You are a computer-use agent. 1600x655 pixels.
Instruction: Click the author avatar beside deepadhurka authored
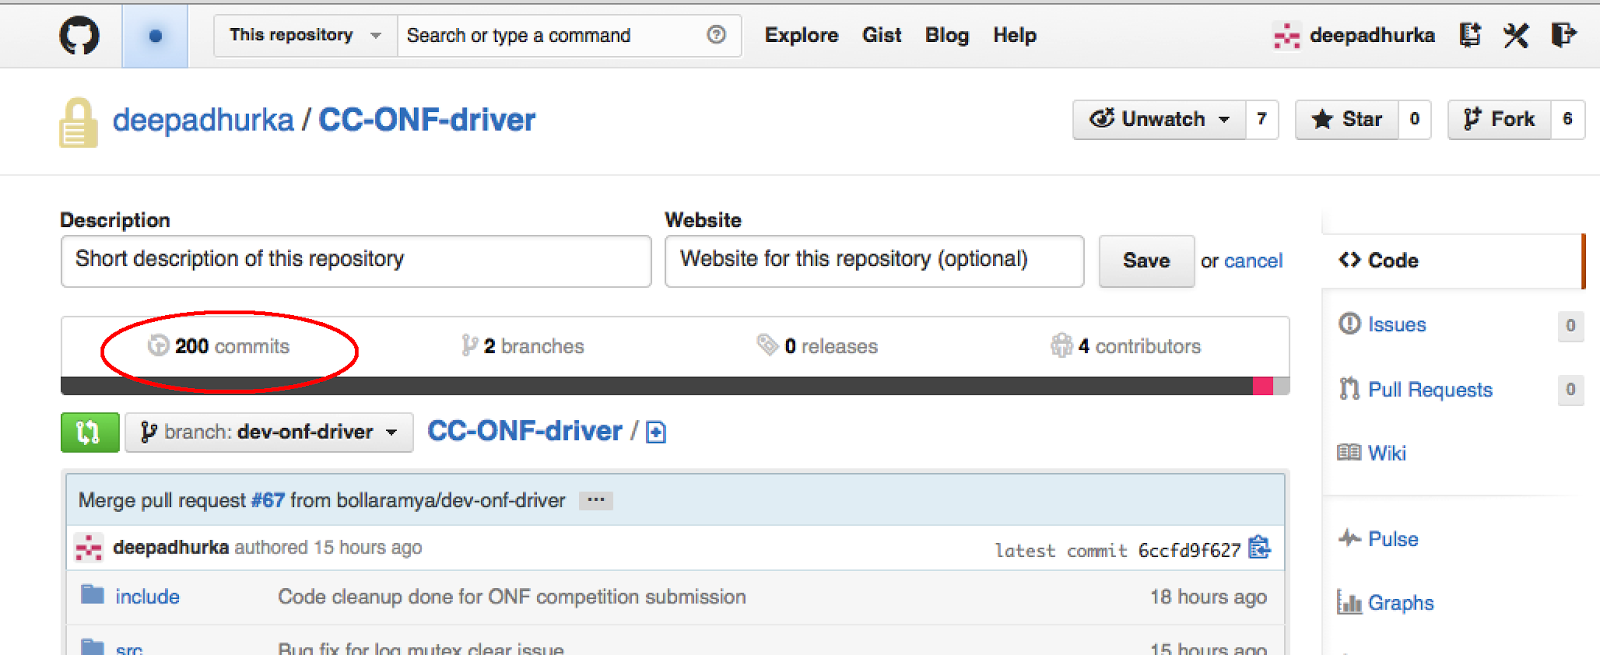(89, 548)
